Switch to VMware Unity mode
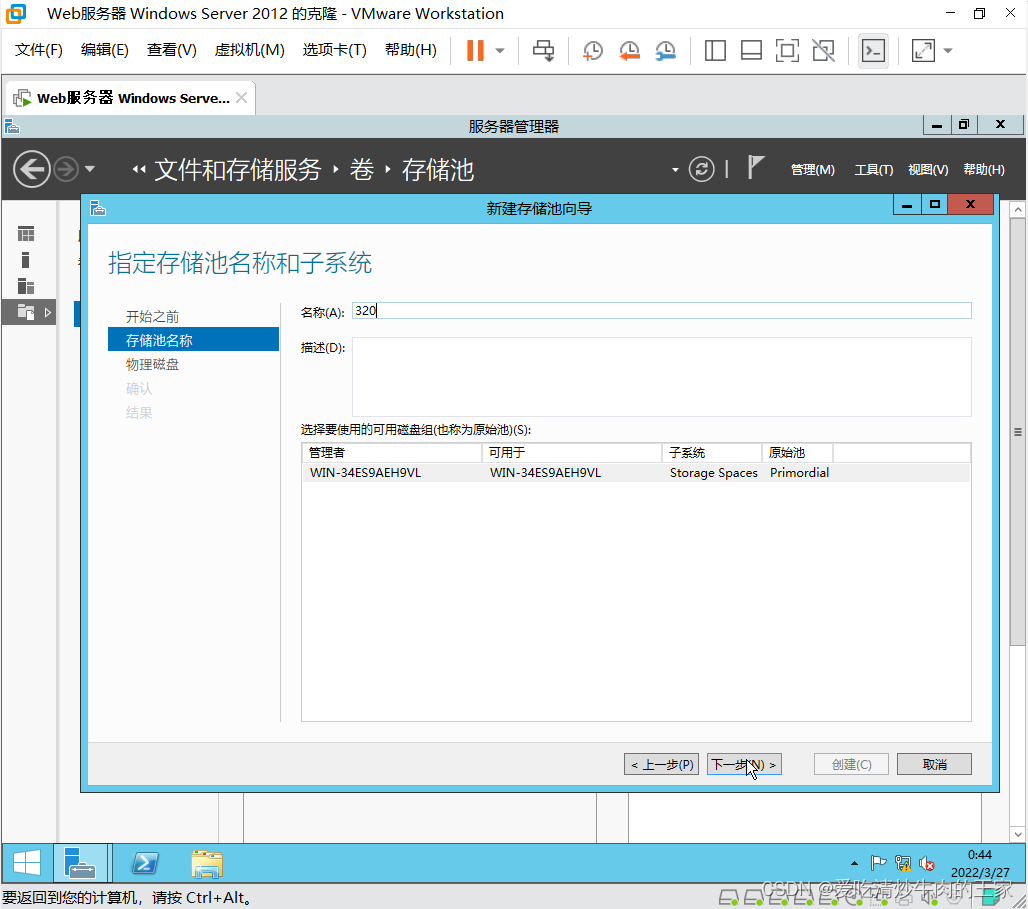This screenshot has width=1028, height=909. [823, 50]
